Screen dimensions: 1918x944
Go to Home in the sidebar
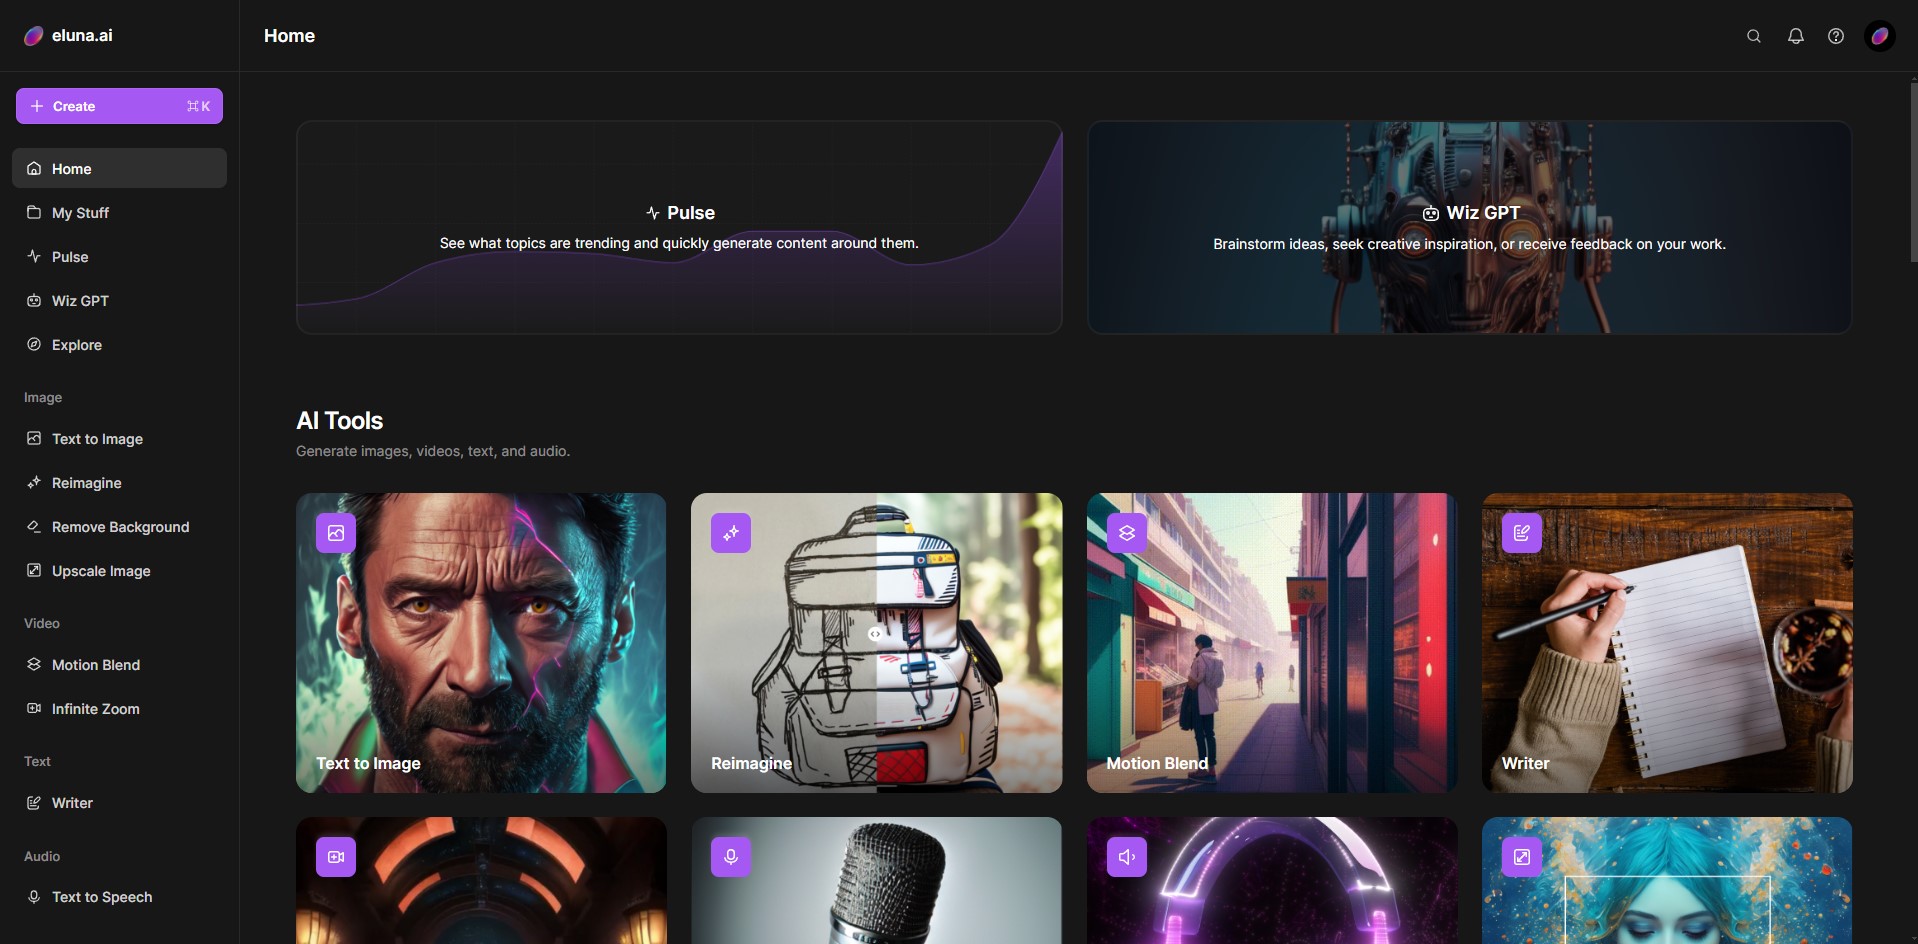click(119, 168)
